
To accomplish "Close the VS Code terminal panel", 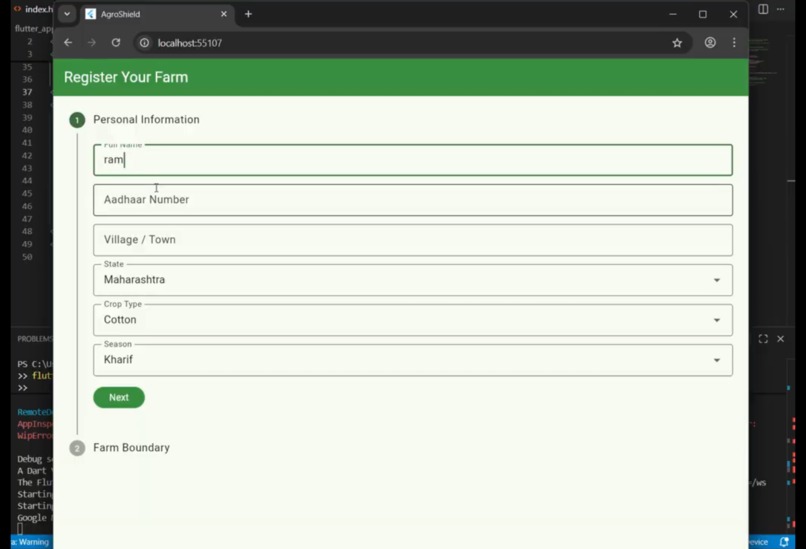I will tap(780, 339).
